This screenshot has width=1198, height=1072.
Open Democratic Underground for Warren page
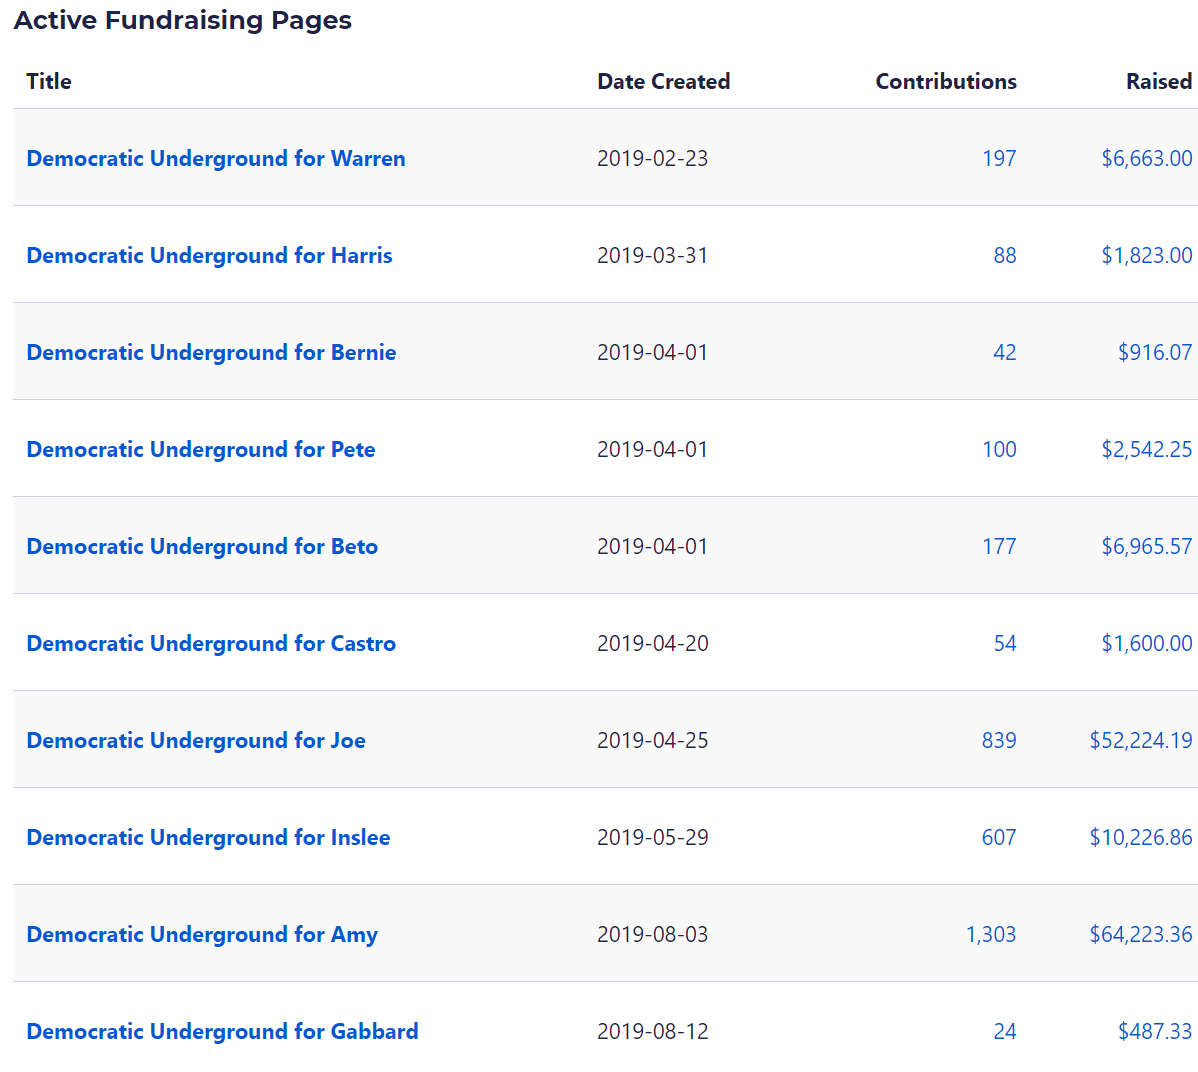click(x=215, y=158)
